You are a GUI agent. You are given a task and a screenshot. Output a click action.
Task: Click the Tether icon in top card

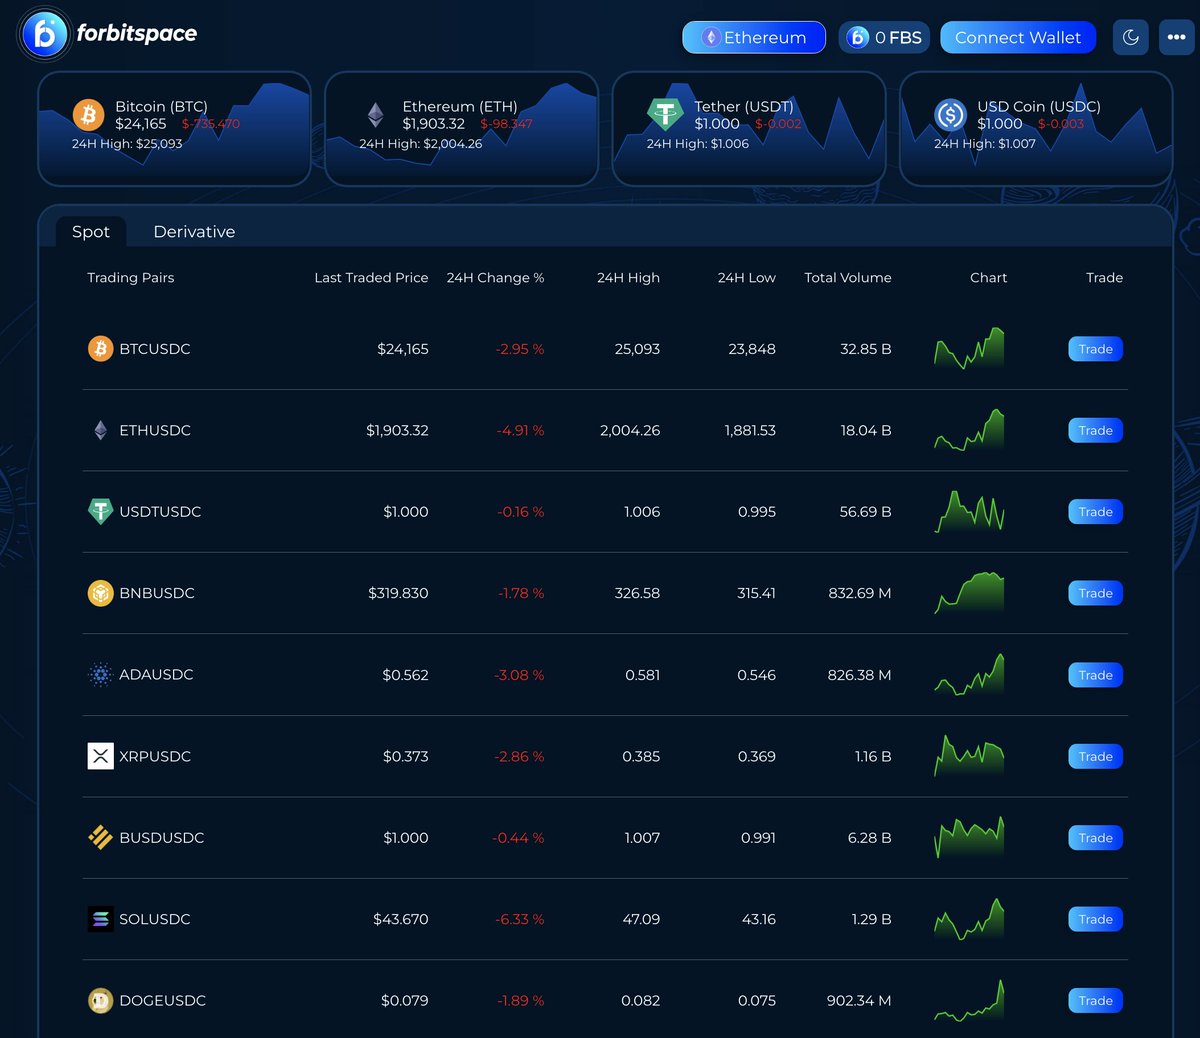(x=664, y=114)
